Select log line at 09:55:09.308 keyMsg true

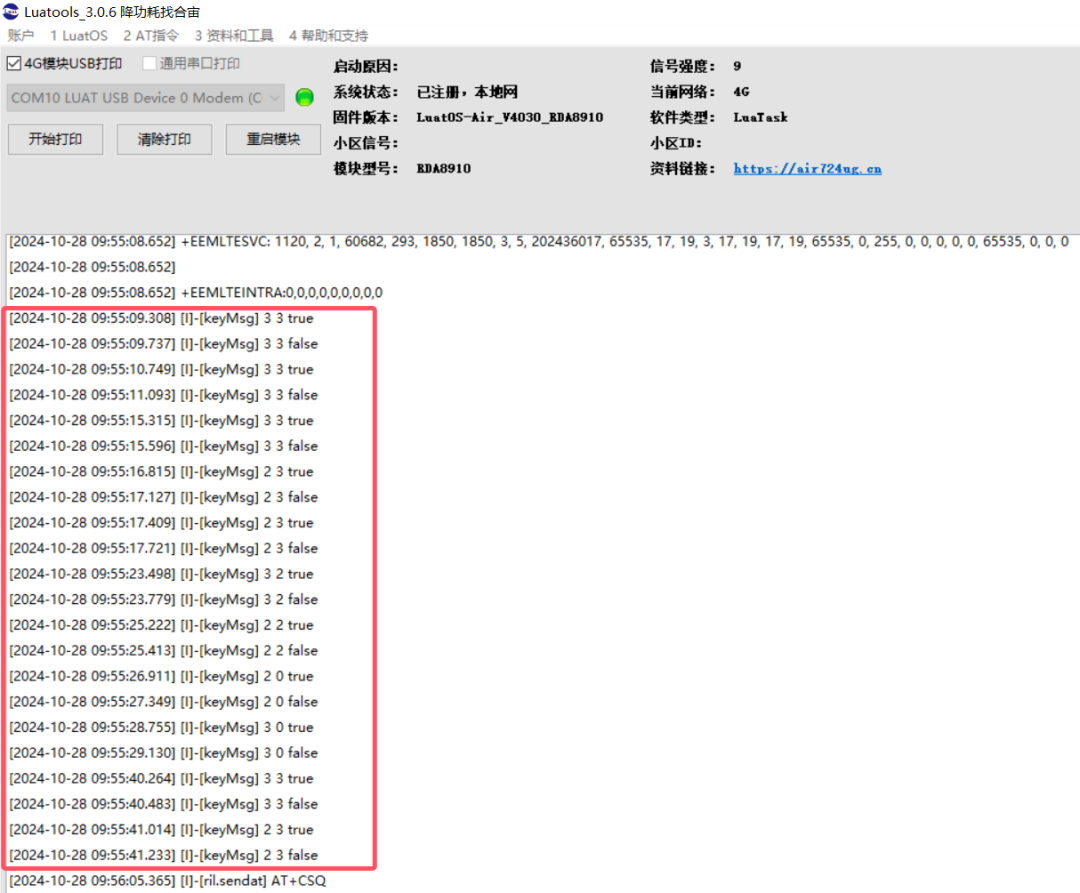[x=161, y=318]
